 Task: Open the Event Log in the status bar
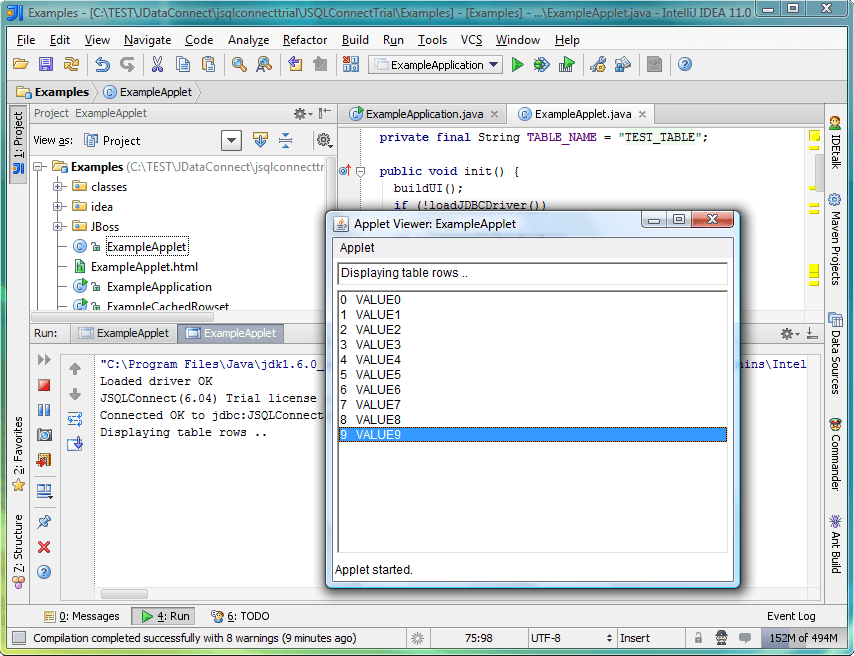coord(790,616)
